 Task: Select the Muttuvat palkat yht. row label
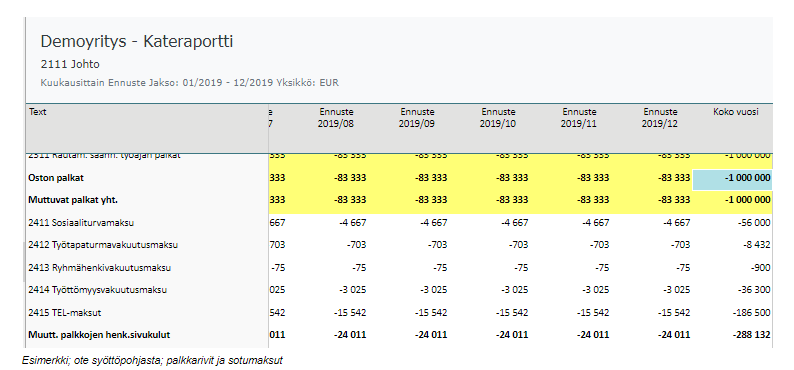click(x=73, y=200)
